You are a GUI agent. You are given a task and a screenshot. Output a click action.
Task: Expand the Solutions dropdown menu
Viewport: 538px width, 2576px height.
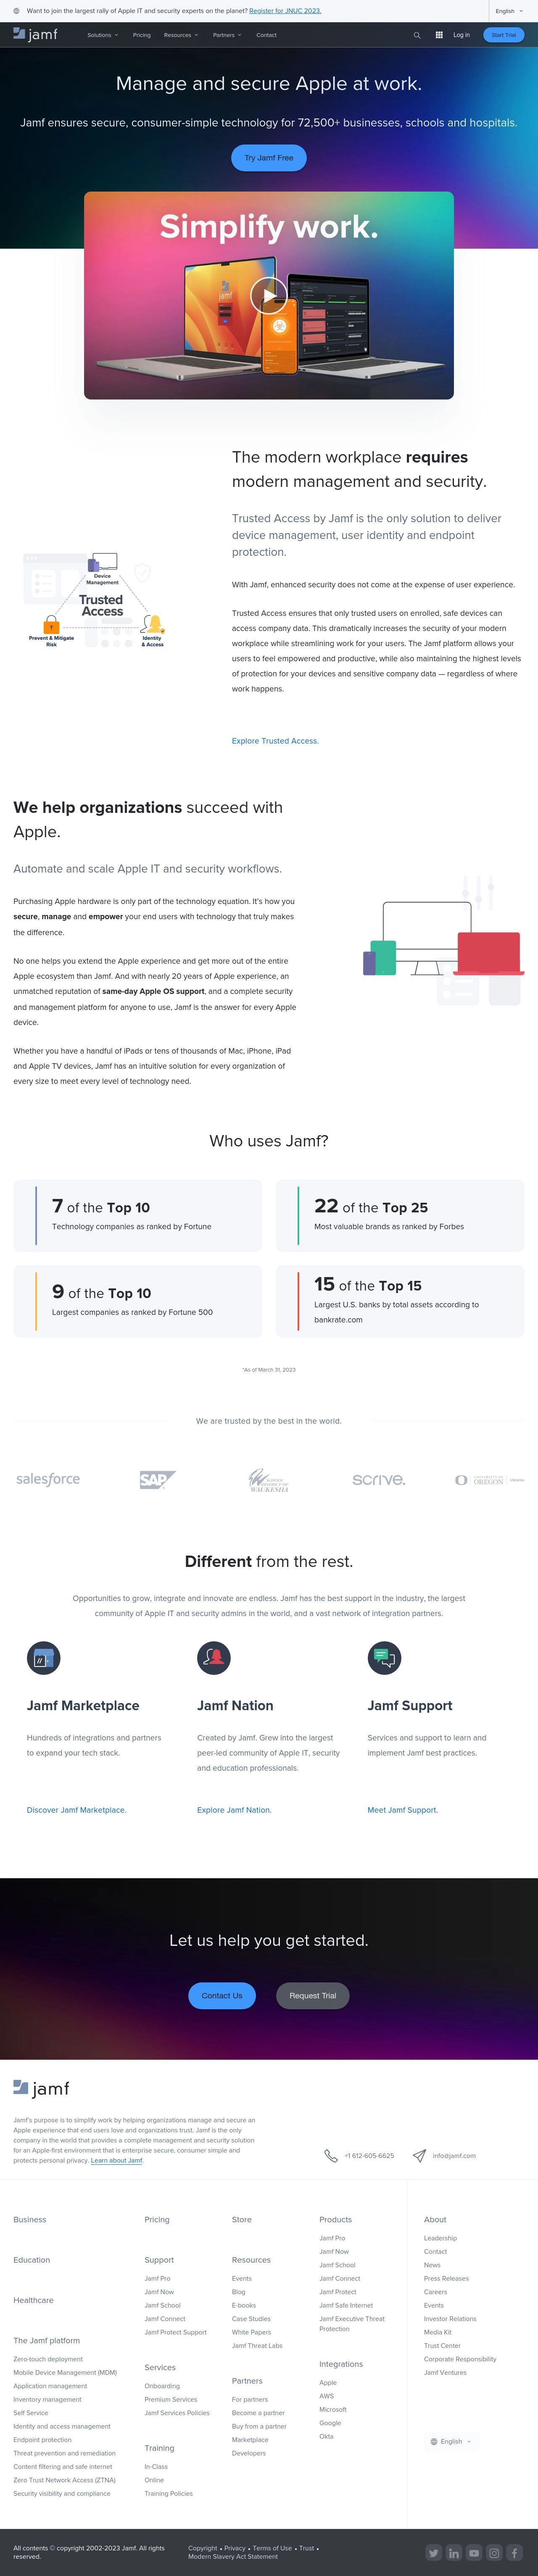tap(102, 35)
